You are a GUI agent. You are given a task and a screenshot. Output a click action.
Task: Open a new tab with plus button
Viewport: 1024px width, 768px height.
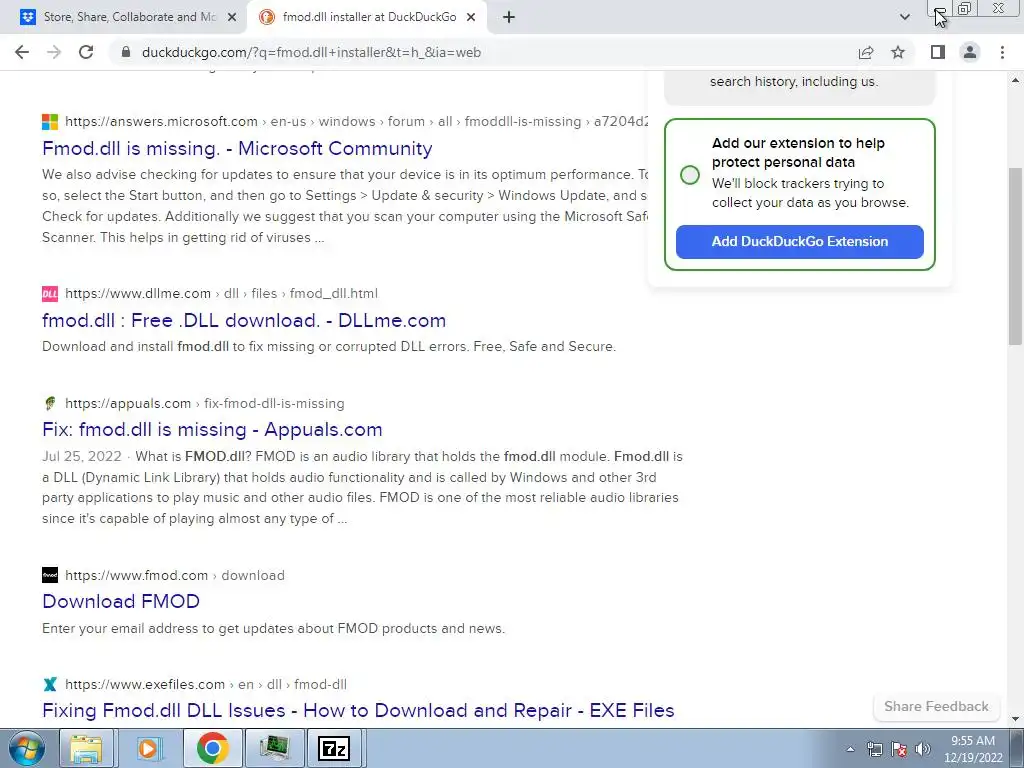[509, 18]
